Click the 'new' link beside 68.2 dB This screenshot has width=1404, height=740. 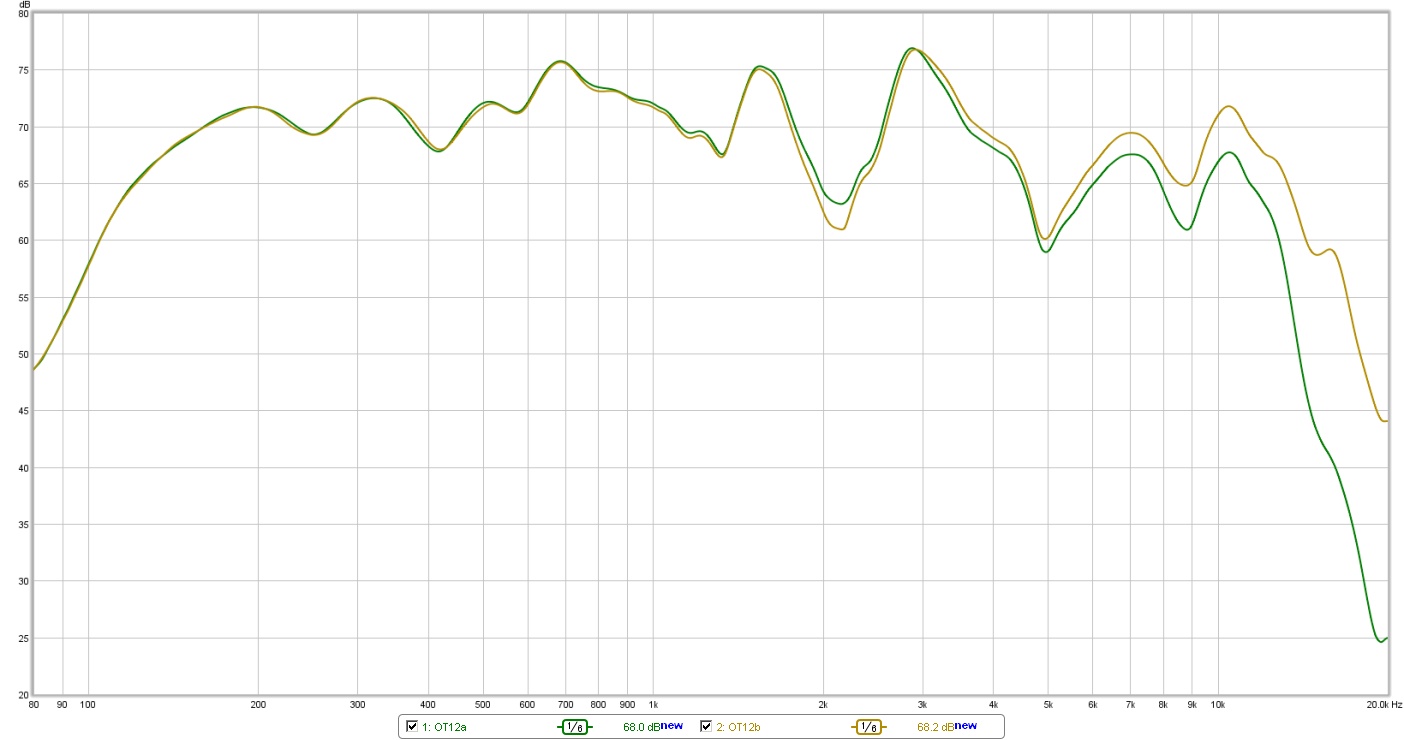point(965,726)
